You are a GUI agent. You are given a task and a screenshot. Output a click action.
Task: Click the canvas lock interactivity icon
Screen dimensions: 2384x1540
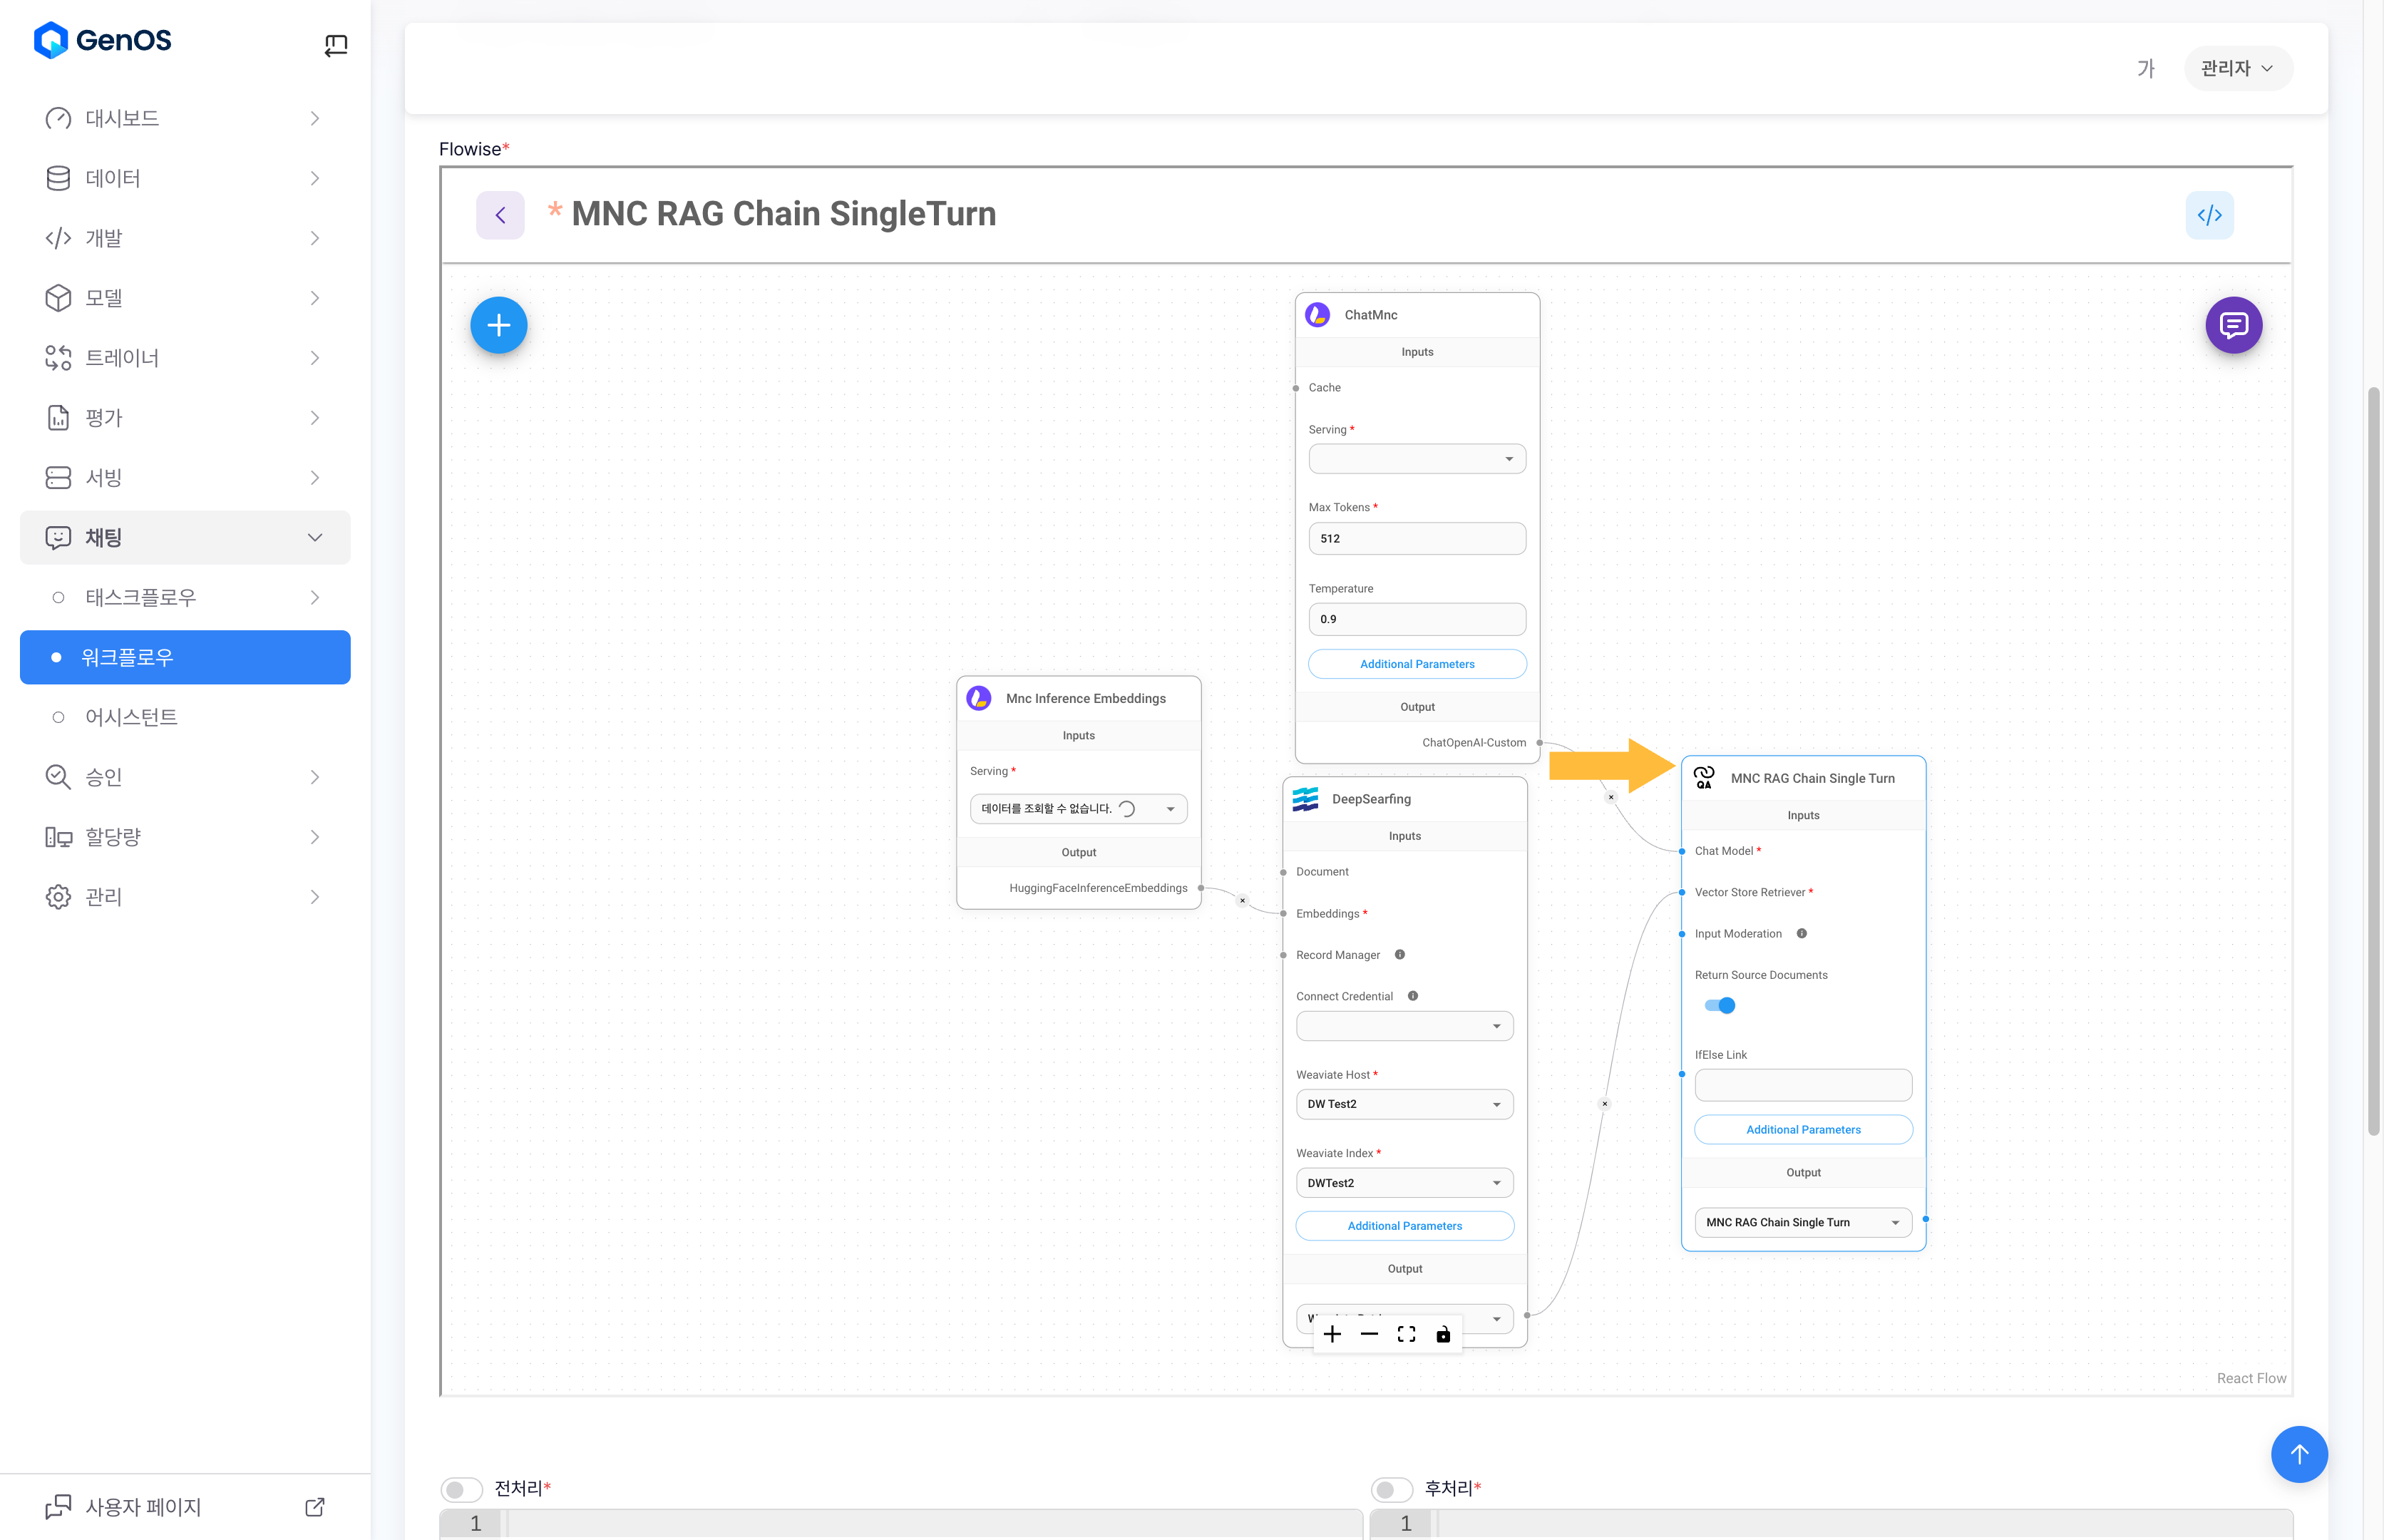click(x=1443, y=1334)
